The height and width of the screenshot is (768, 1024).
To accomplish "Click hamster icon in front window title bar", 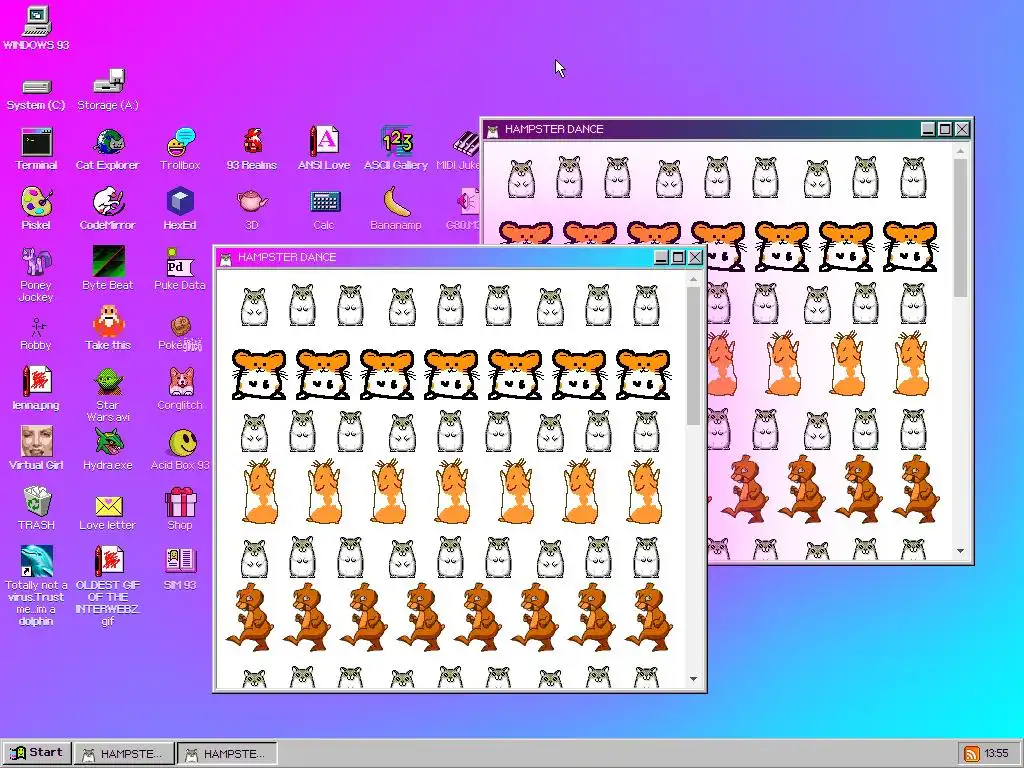I will [x=226, y=258].
